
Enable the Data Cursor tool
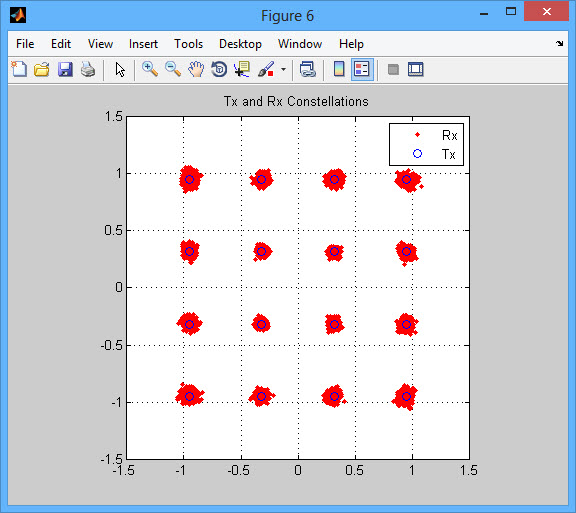(242, 69)
